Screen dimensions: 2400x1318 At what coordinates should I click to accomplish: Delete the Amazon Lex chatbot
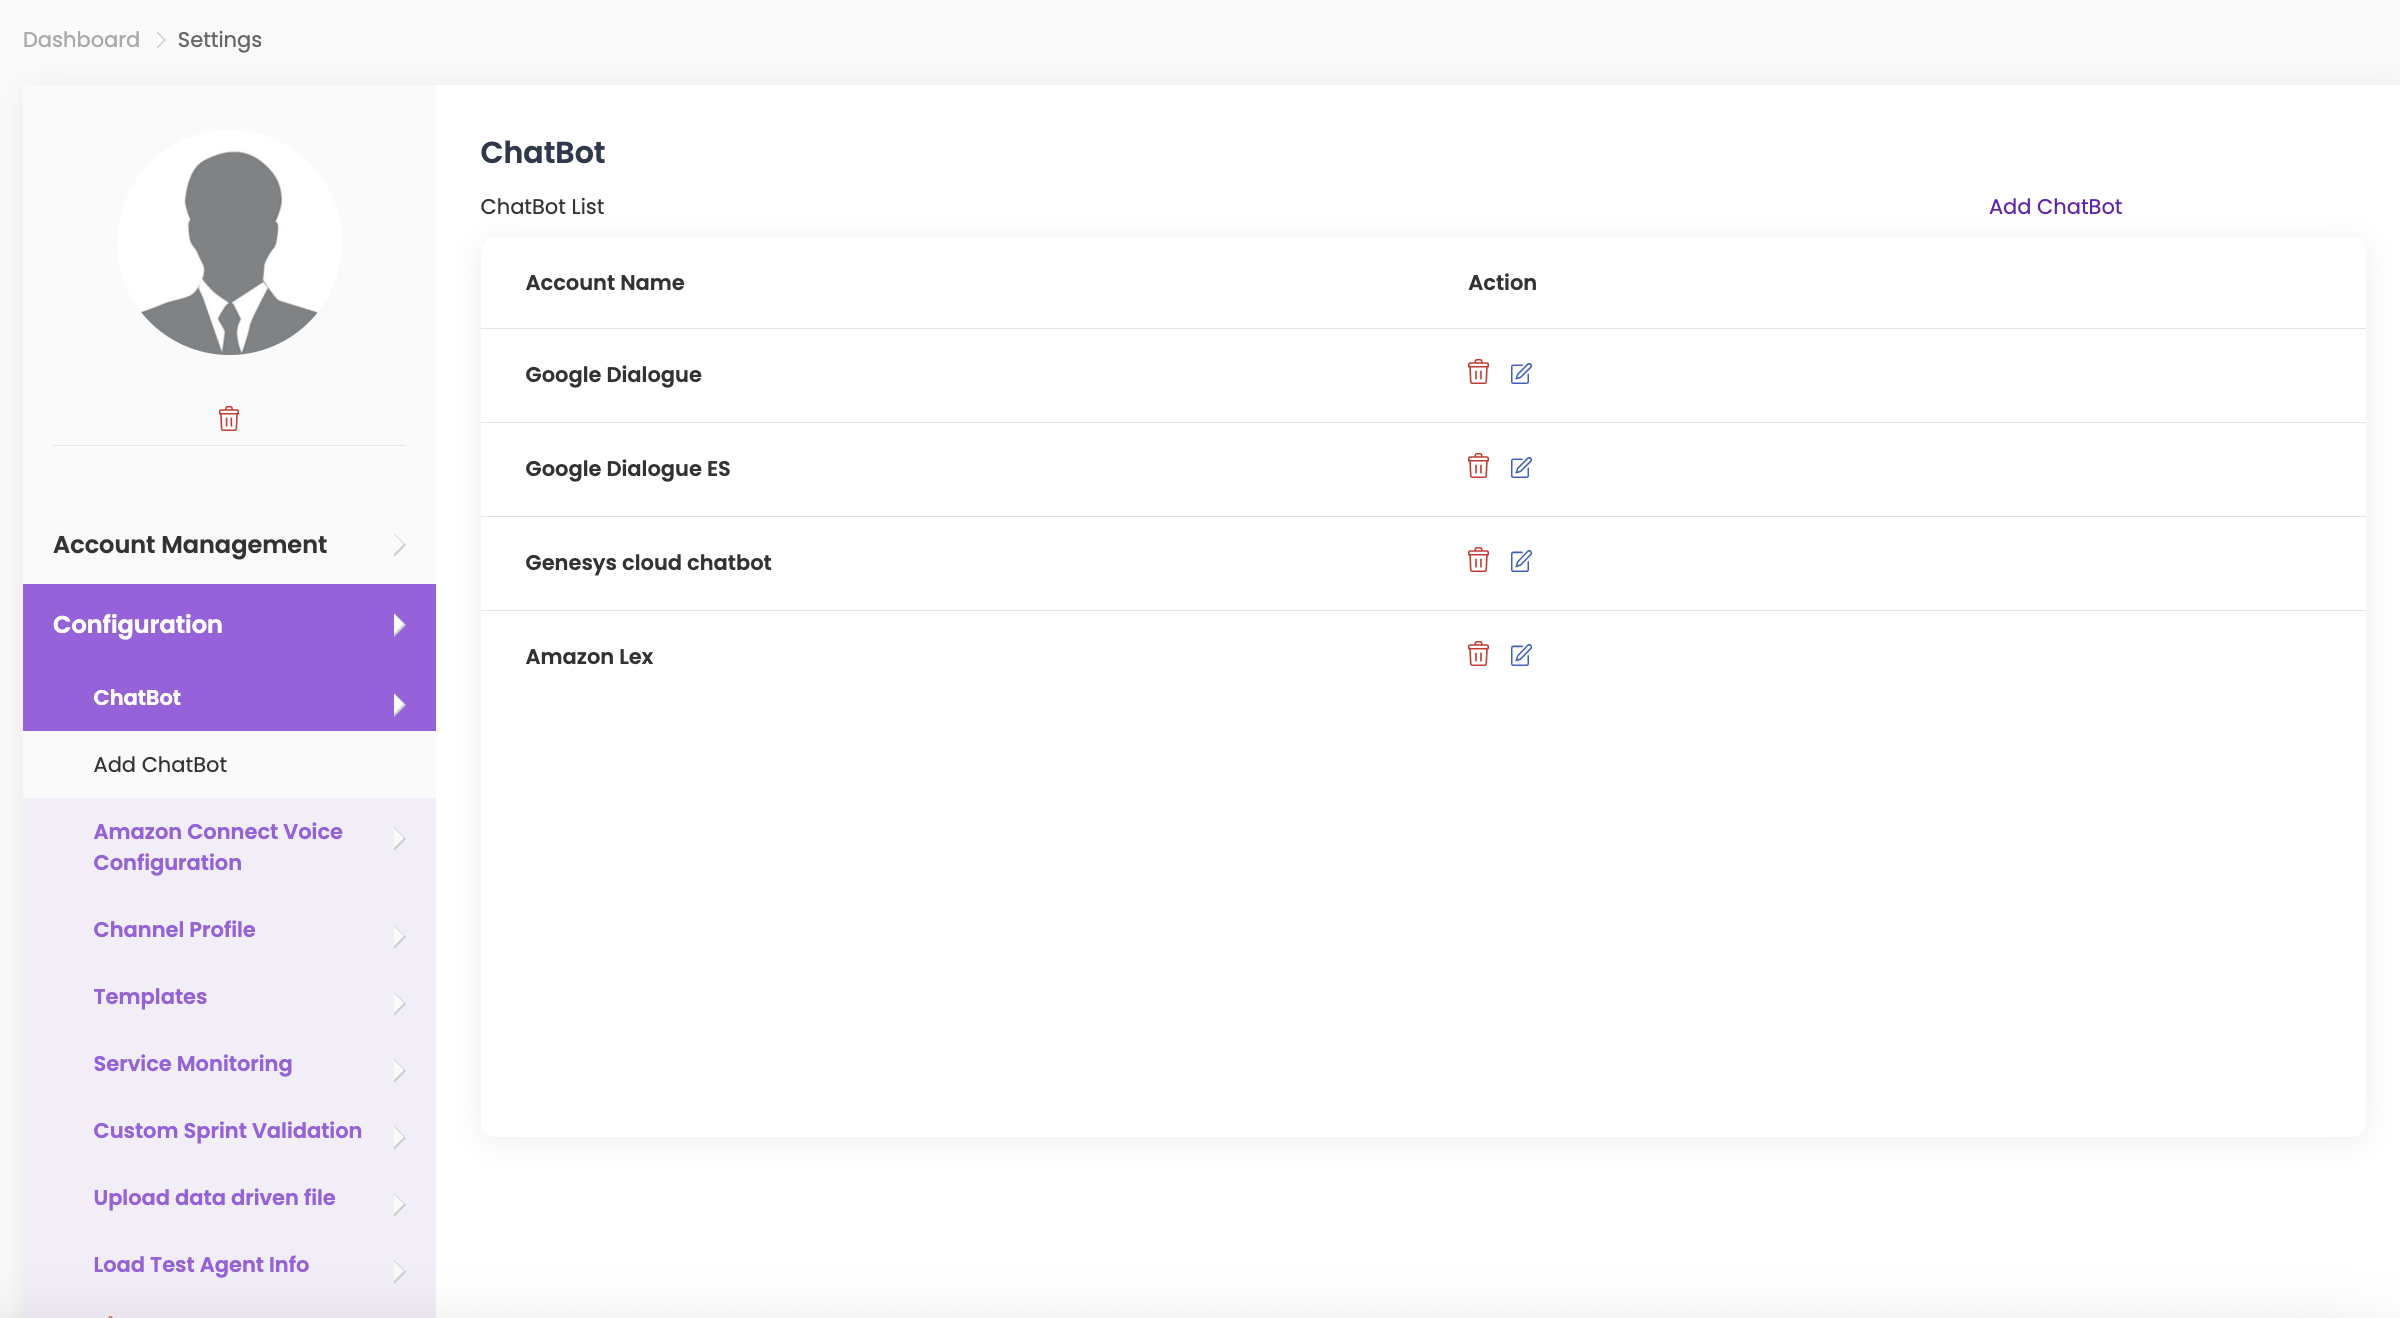coord(1478,655)
